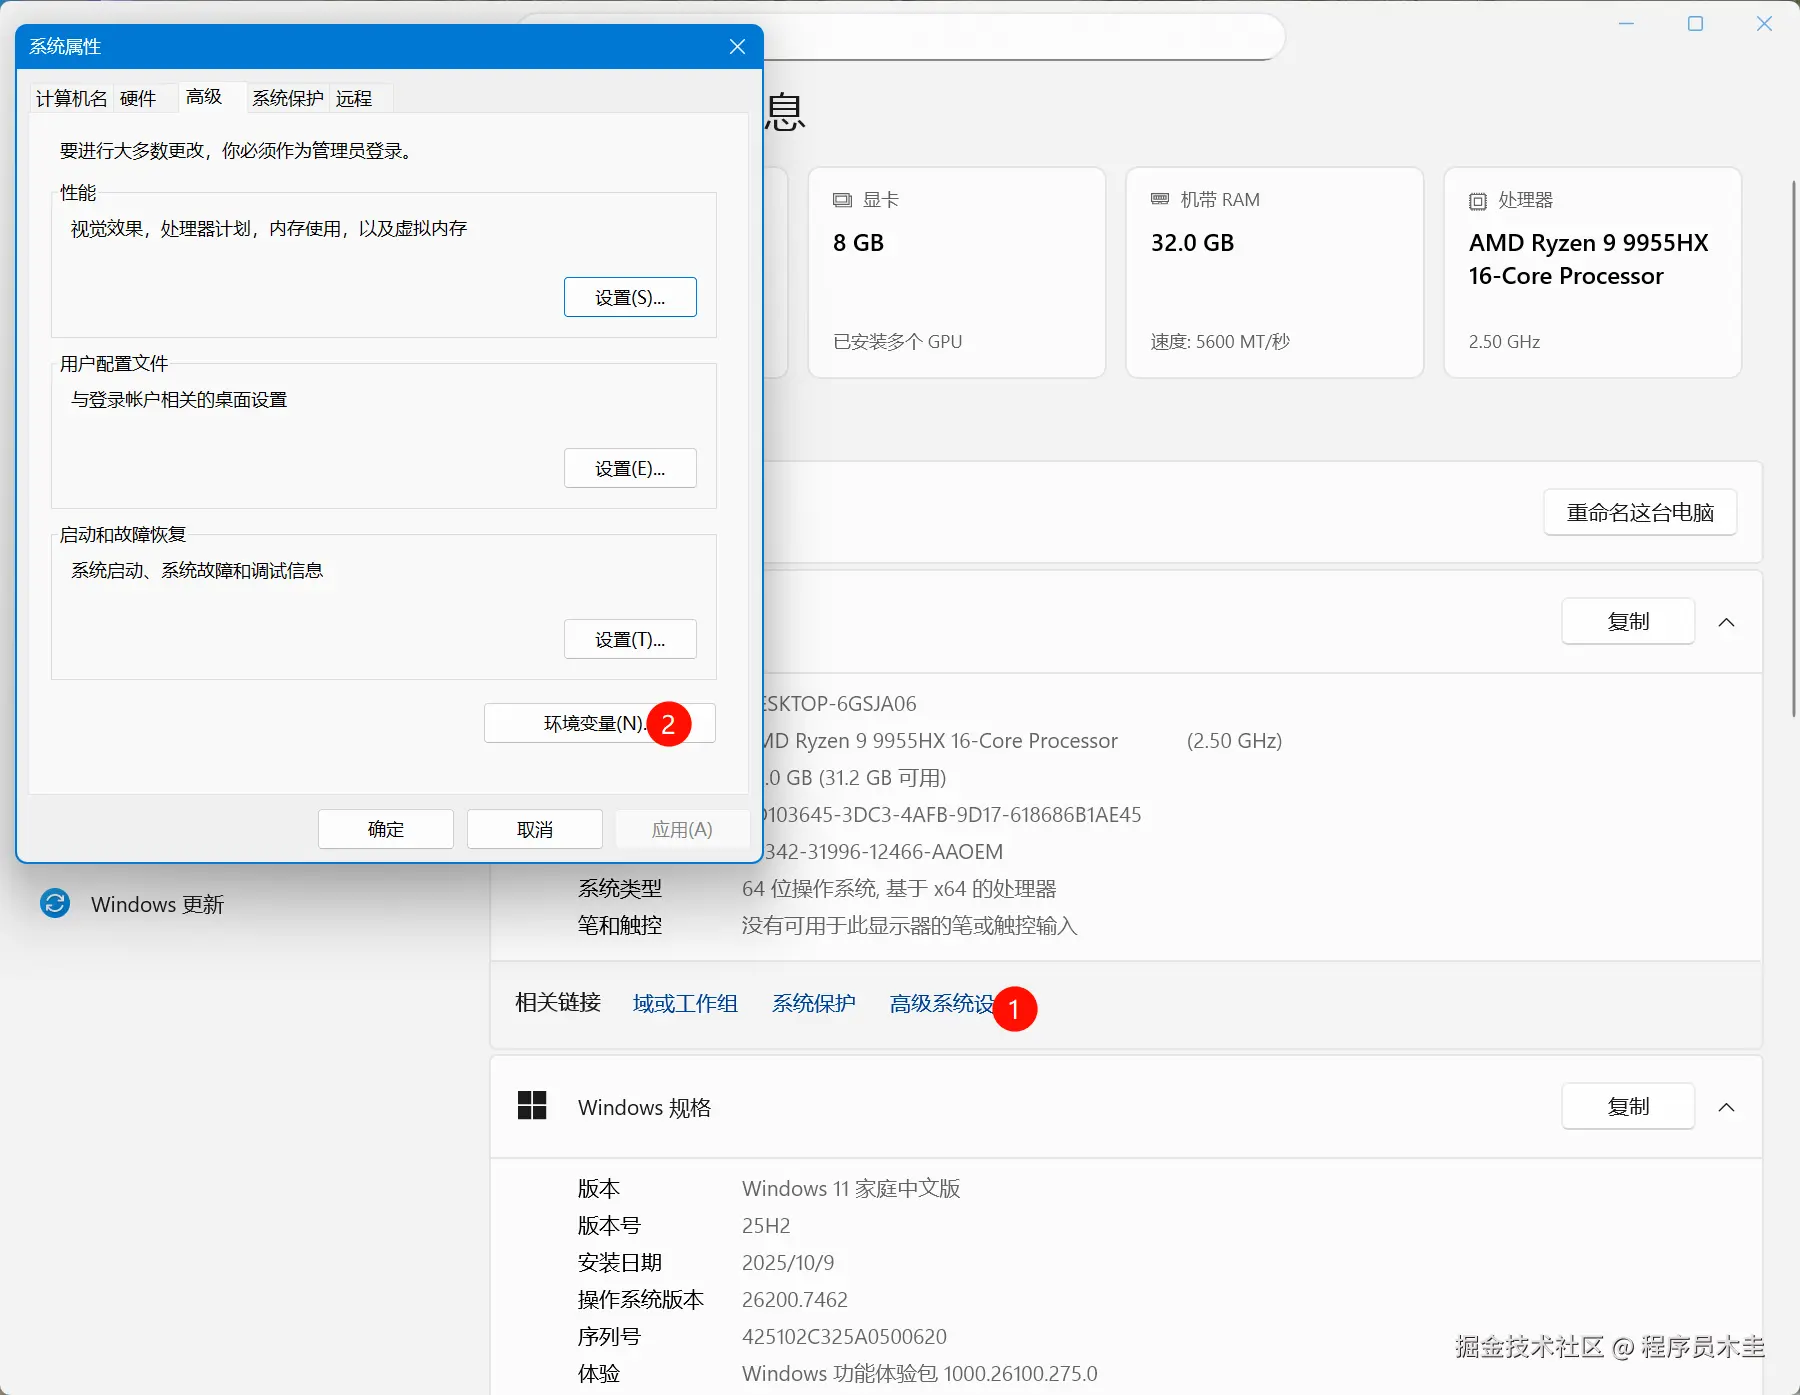Open user profiles 设置(E)... button
Image resolution: width=1800 pixels, height=1395 pixels.
click(630, 468)
